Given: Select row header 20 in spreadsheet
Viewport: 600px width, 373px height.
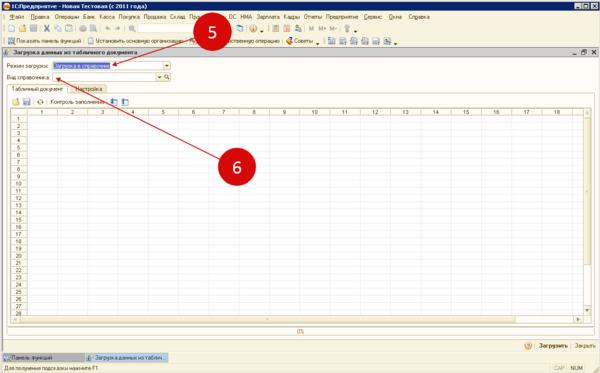Looking at the screenshot, I should (x=18, y=256).
